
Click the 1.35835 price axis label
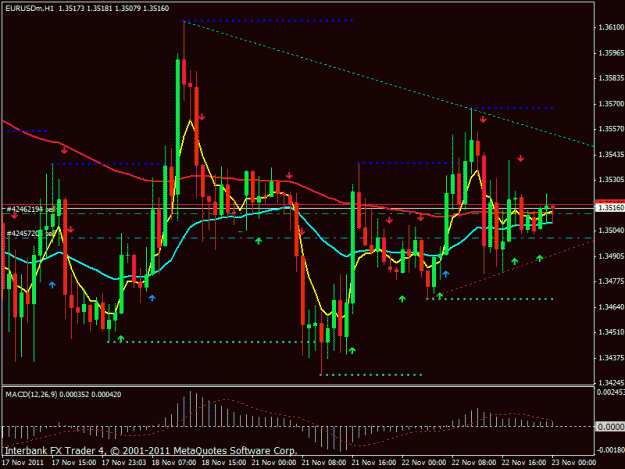pos(611,78)
